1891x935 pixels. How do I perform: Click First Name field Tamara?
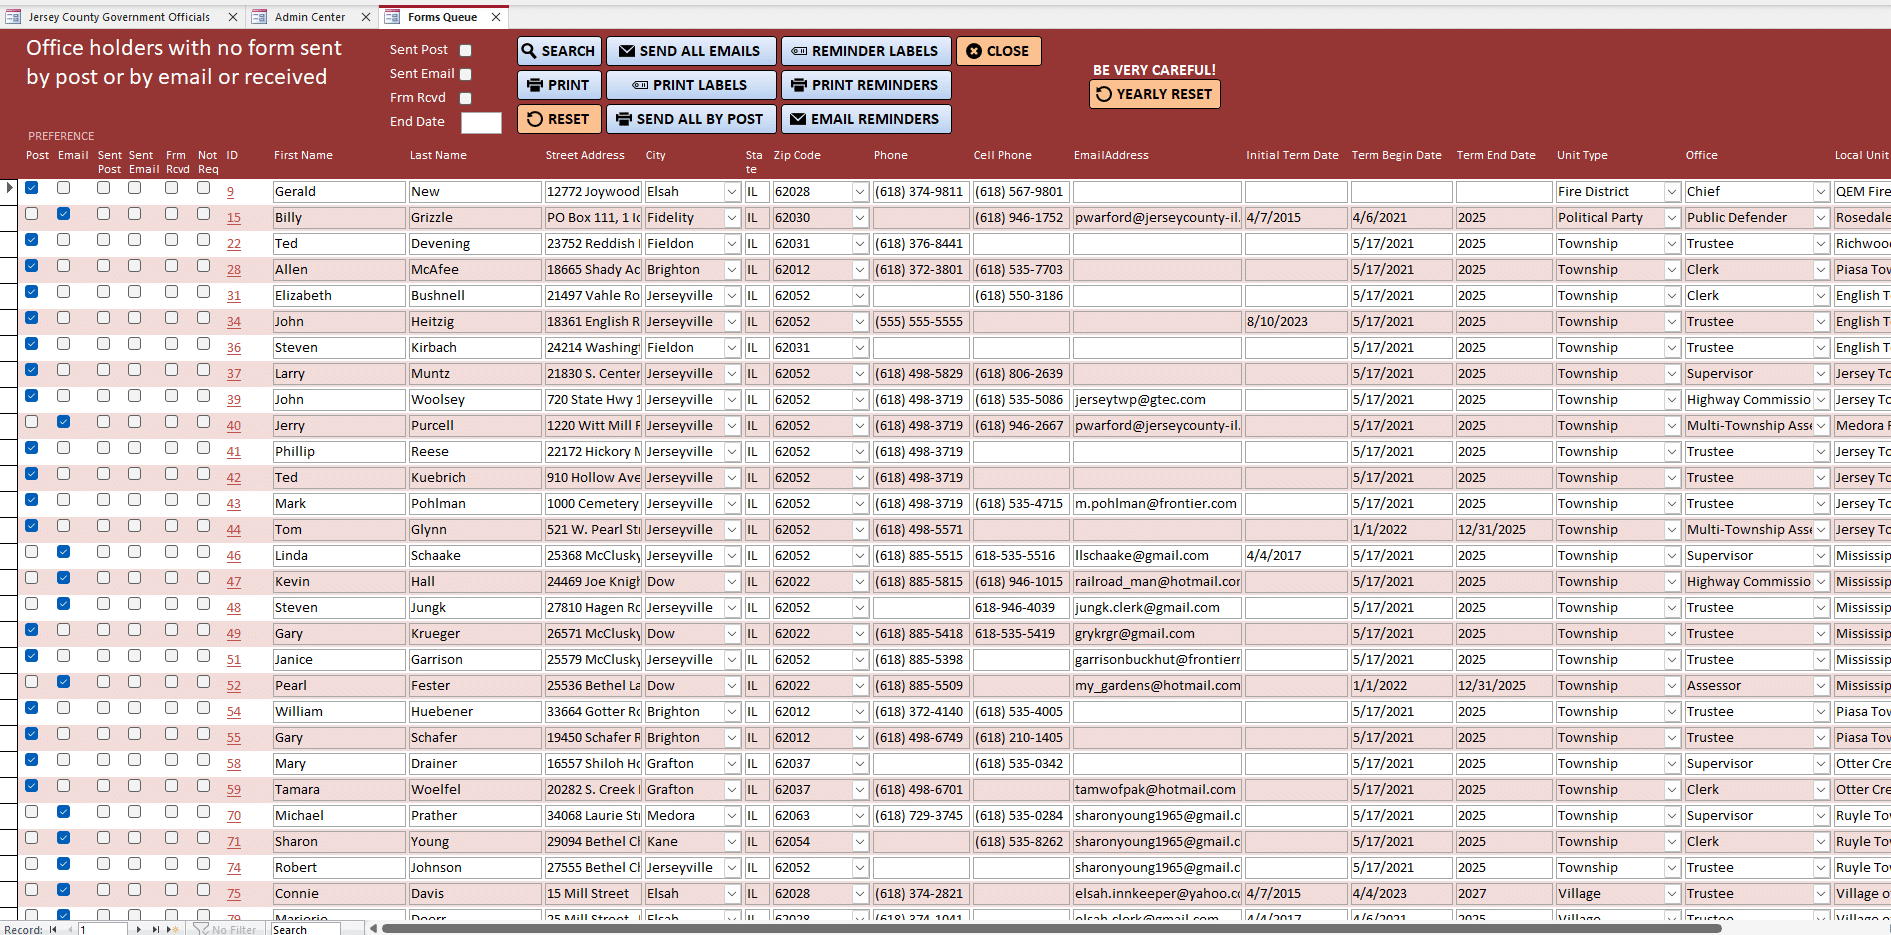coord(339,790)
